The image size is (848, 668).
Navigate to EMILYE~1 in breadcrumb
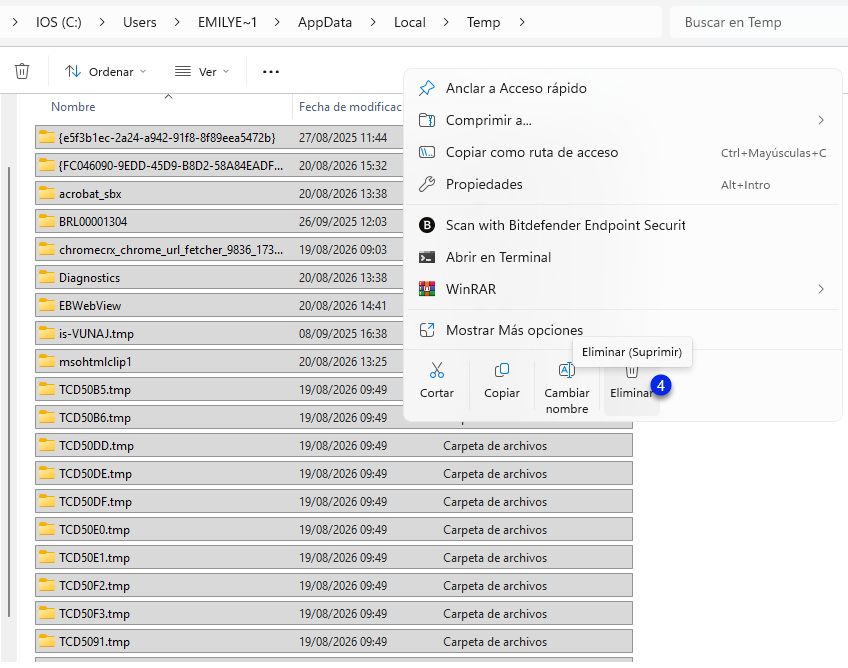[x=227, y=22]
